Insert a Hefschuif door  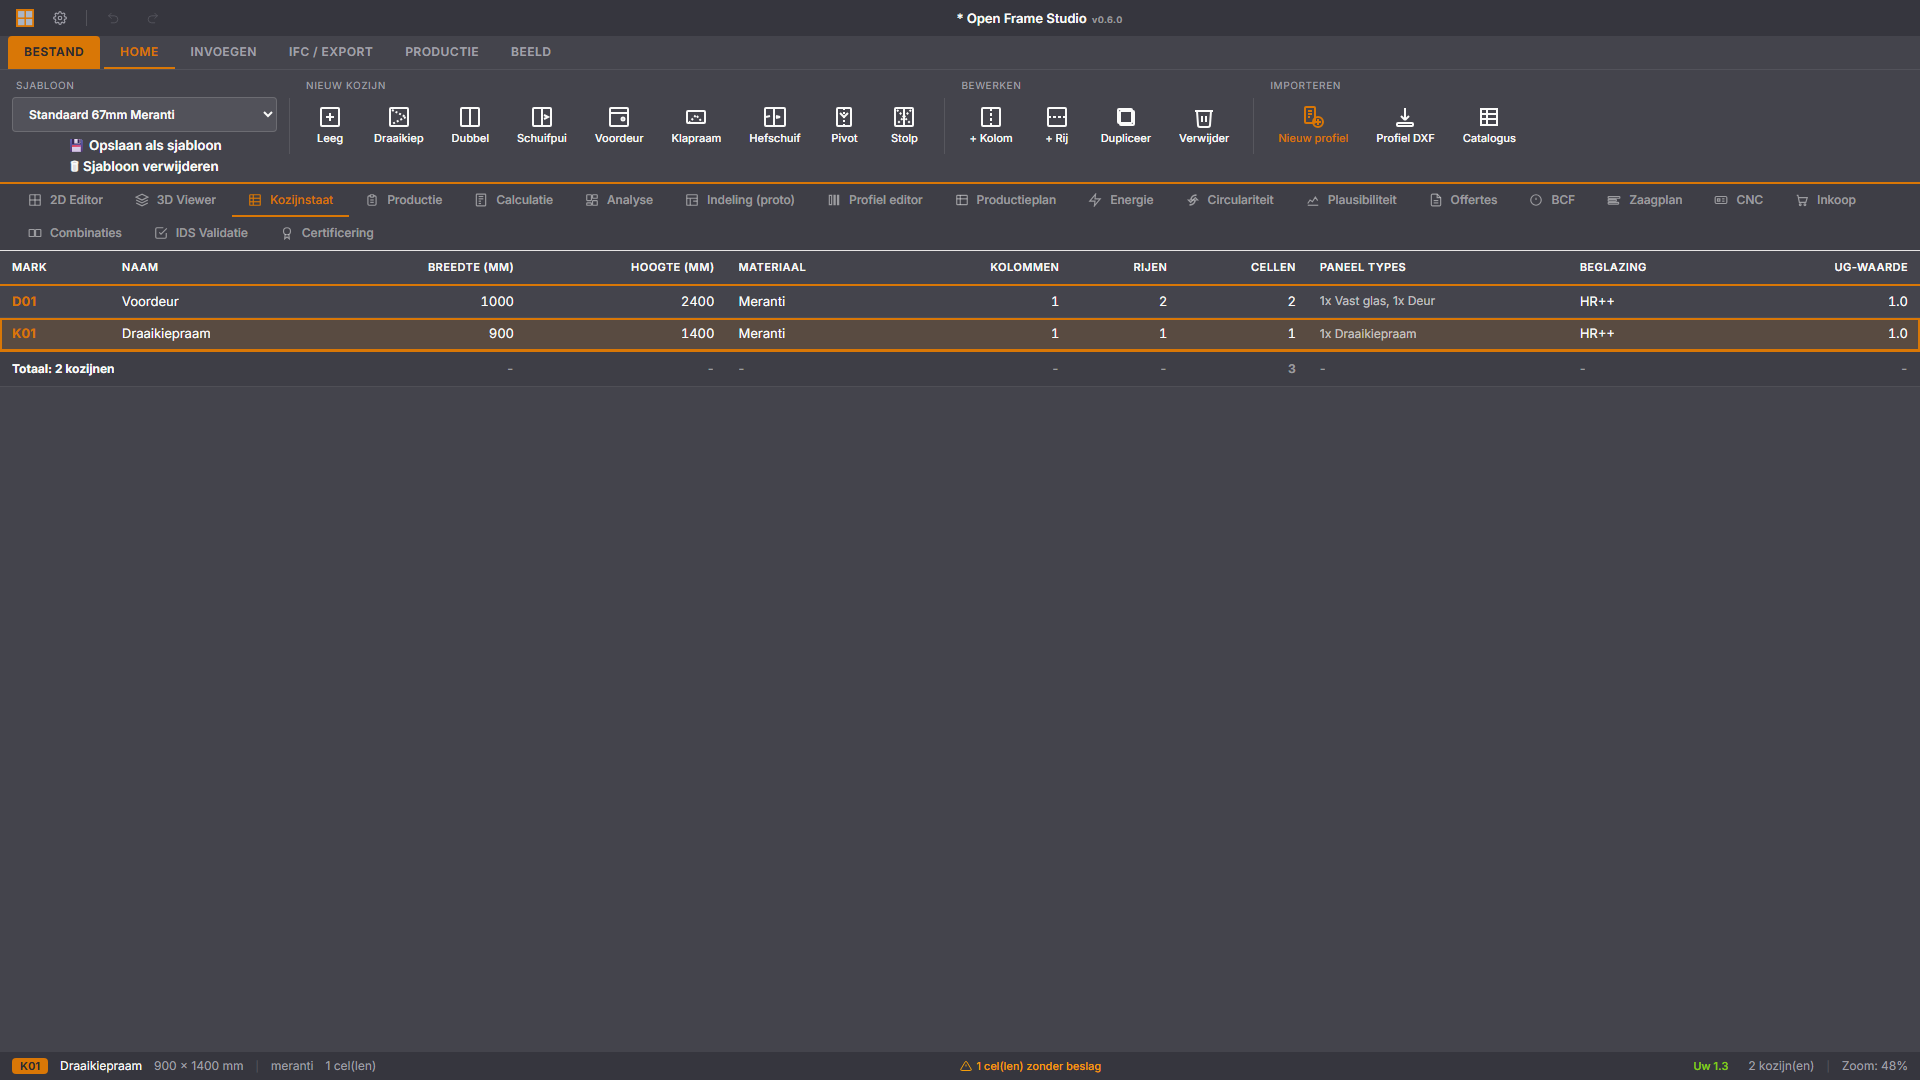(x=774, y=125)
